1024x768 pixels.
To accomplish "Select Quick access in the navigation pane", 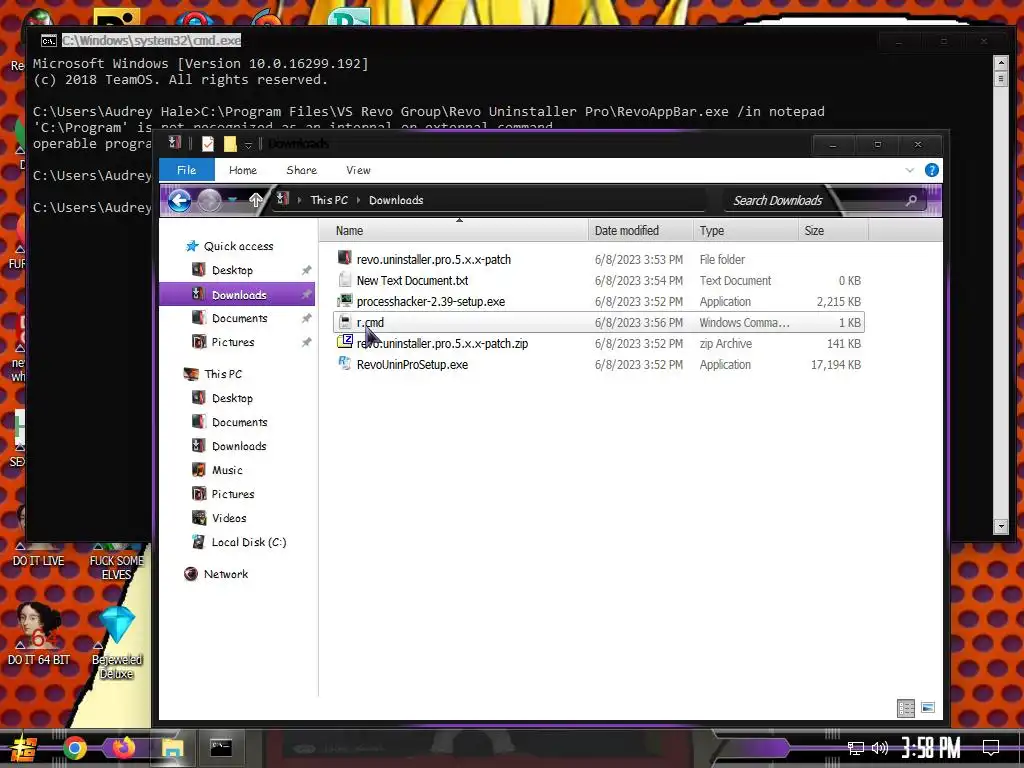I will pyautogui.click(x=238, y=246).
